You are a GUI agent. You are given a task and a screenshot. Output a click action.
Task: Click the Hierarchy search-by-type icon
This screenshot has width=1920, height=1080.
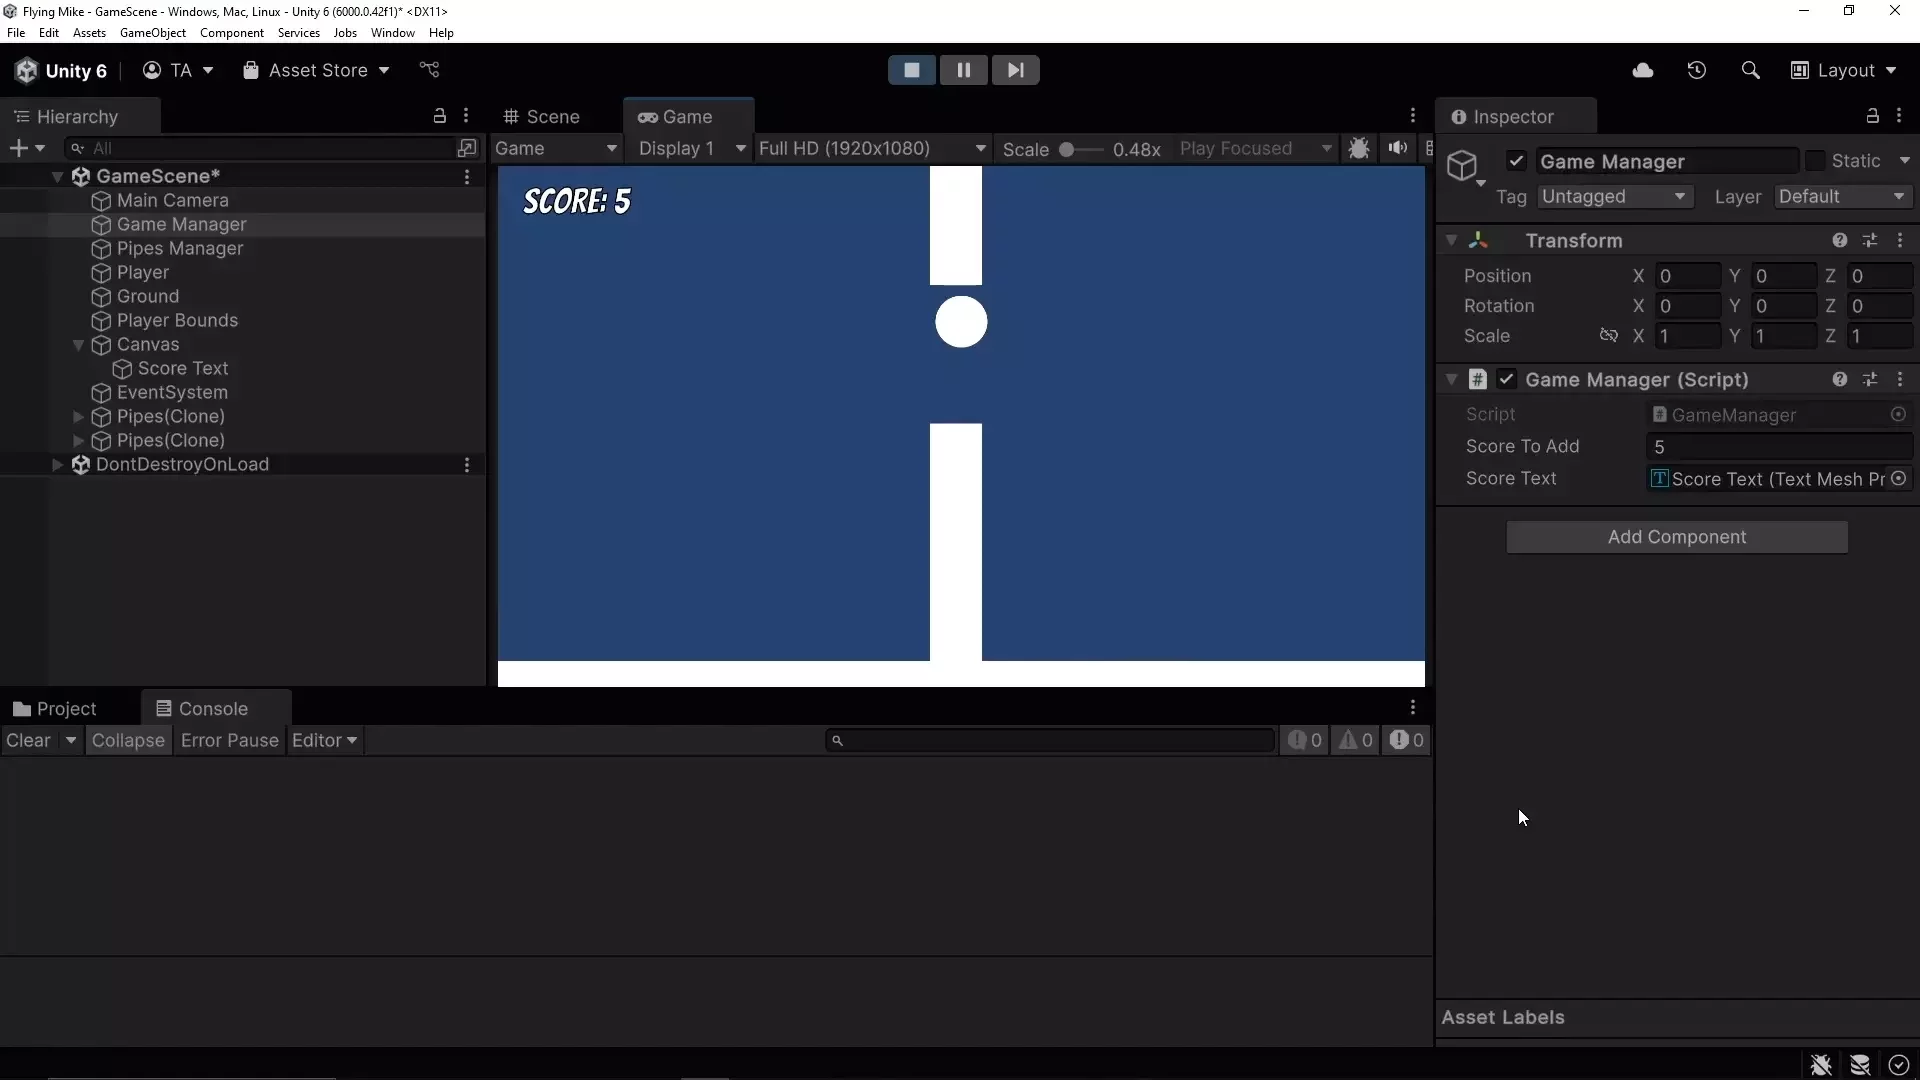point(467,148)
